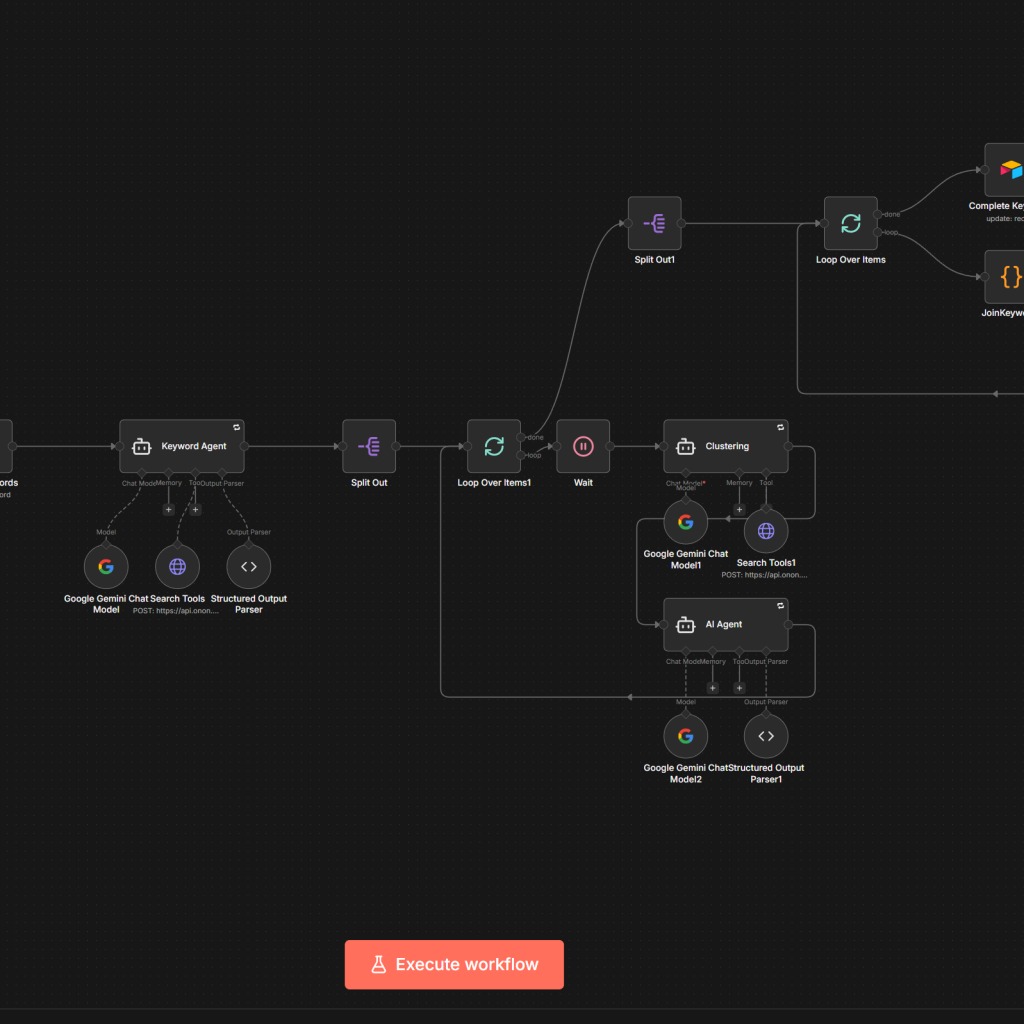1024x1024 pixels.
Task: Select the Loop Over Items node
Action: point(850,223)
